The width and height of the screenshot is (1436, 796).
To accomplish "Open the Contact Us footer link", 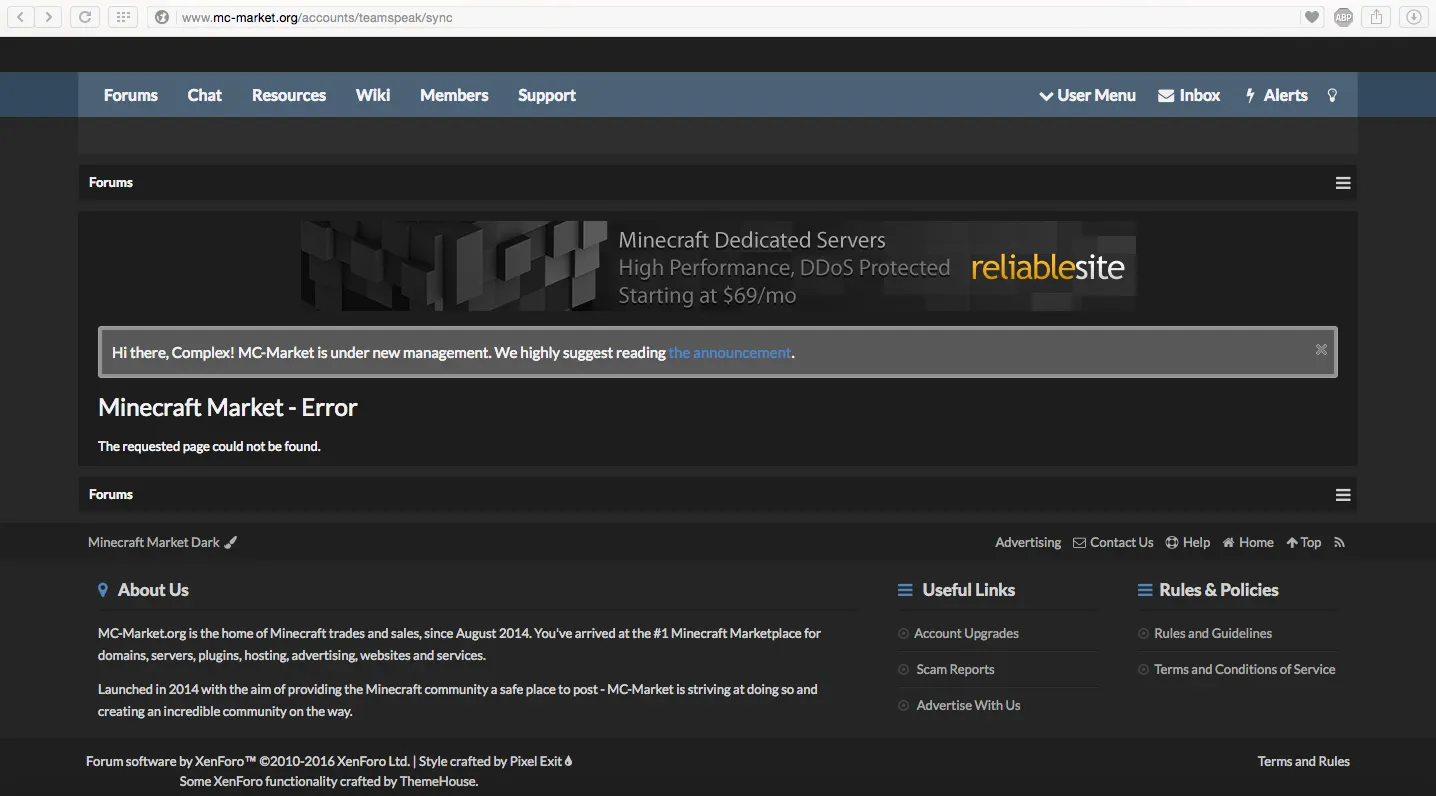I will pyautogui.click(x=1113, y=542).
